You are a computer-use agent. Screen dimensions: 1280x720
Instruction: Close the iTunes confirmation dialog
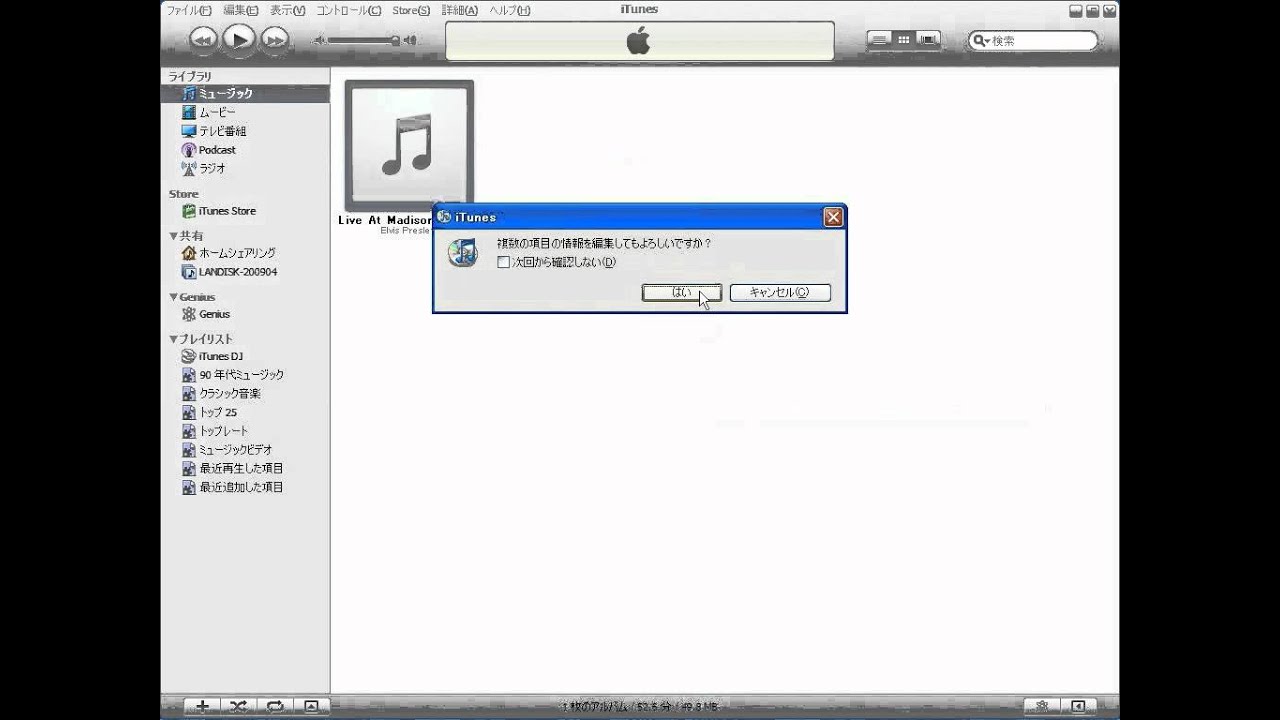[833, 217]
